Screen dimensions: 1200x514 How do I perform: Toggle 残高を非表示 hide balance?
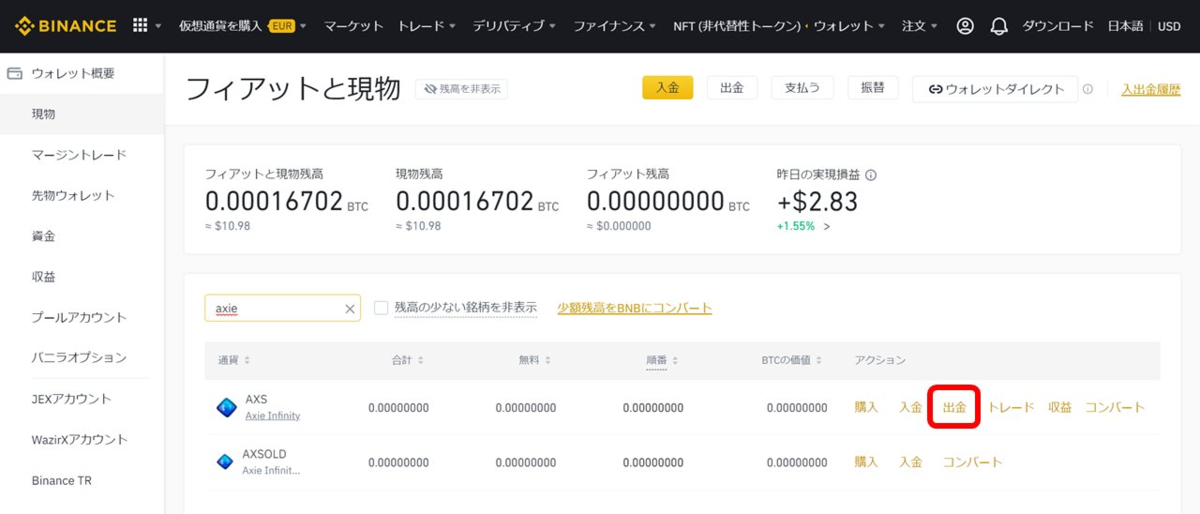pos(461,89)
